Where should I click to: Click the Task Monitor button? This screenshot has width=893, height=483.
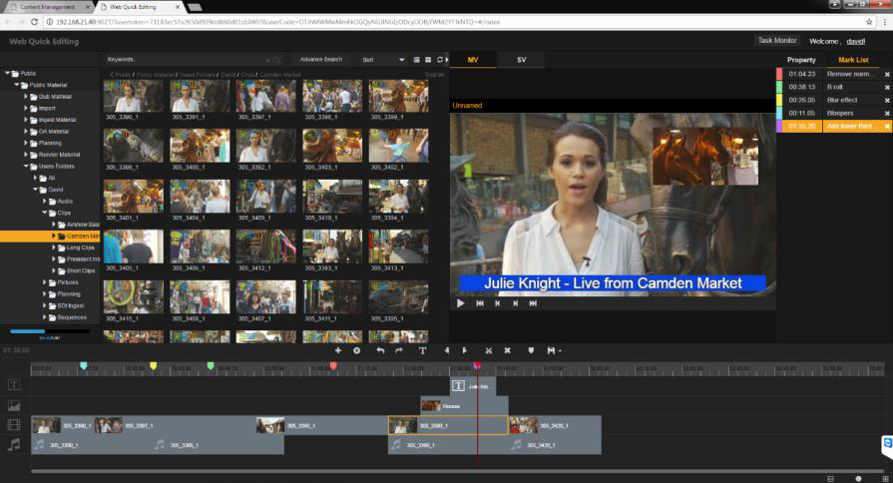777,41
